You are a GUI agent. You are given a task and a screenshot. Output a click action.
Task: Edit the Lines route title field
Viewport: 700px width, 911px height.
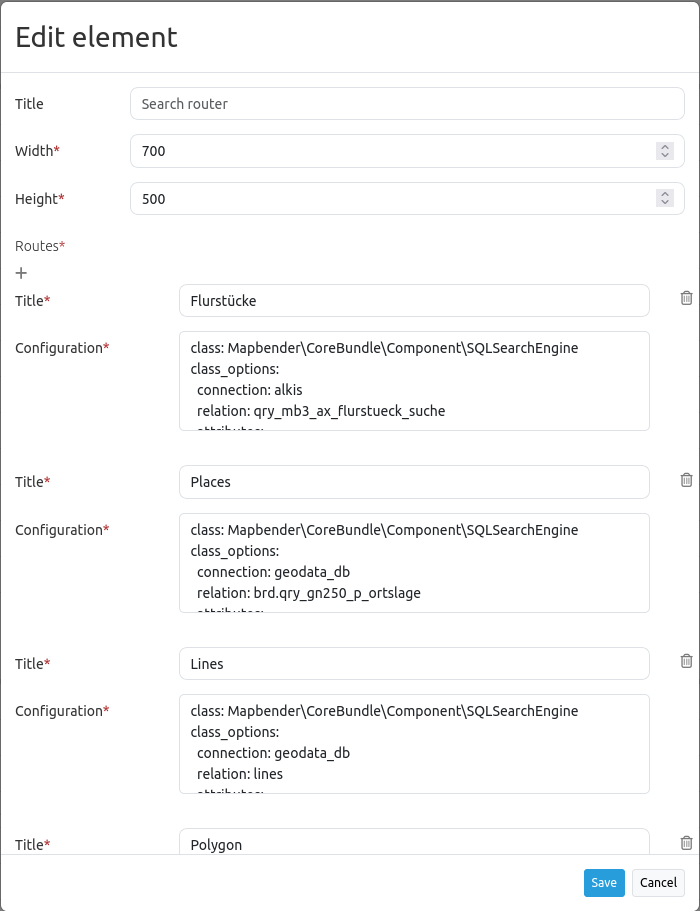(x=414, y=663)
